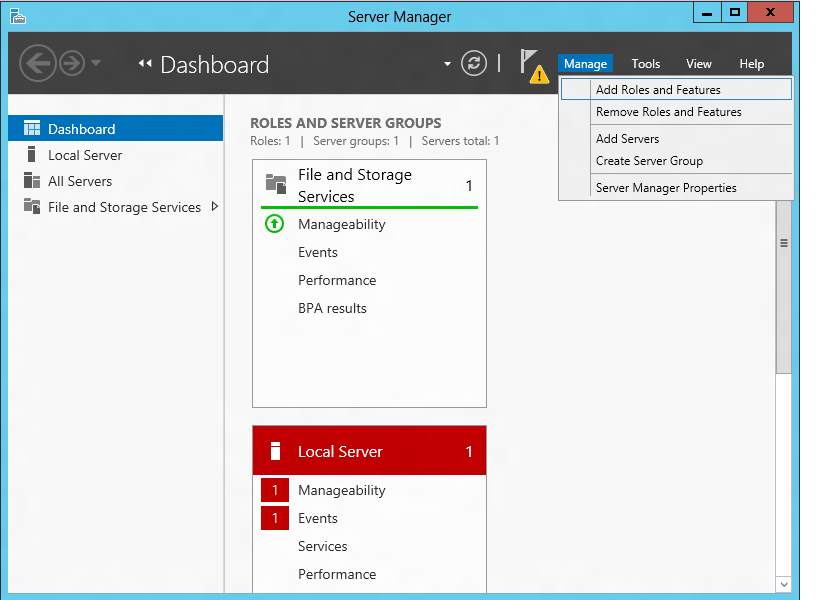Viewport: 819px width, 600px height.
Task: Expand File and Storage Services arrow
Action: tap(214, 206)
